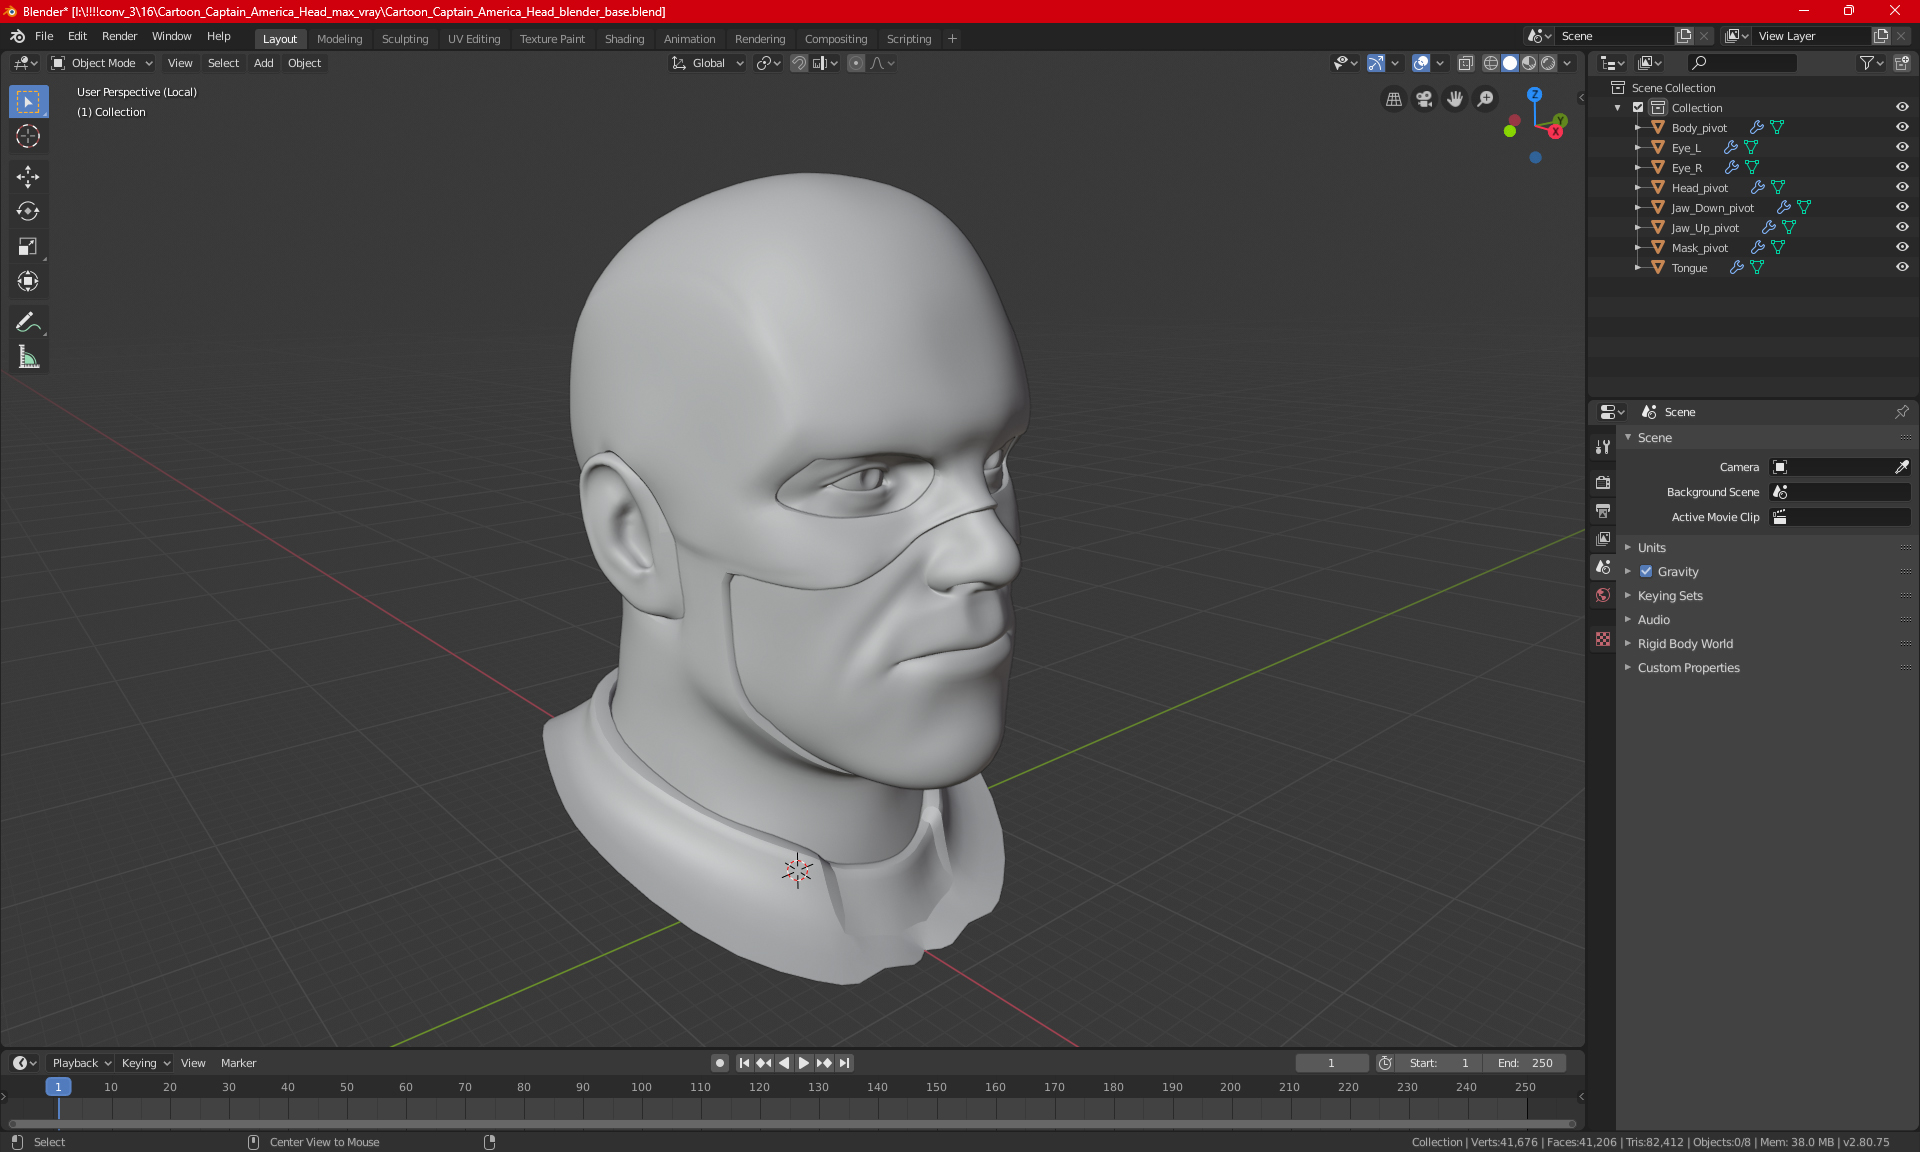The width and height of the screenshot is (1920, 1152).
Task: Open the Object Mode dropdown
Action: [102, 63]
